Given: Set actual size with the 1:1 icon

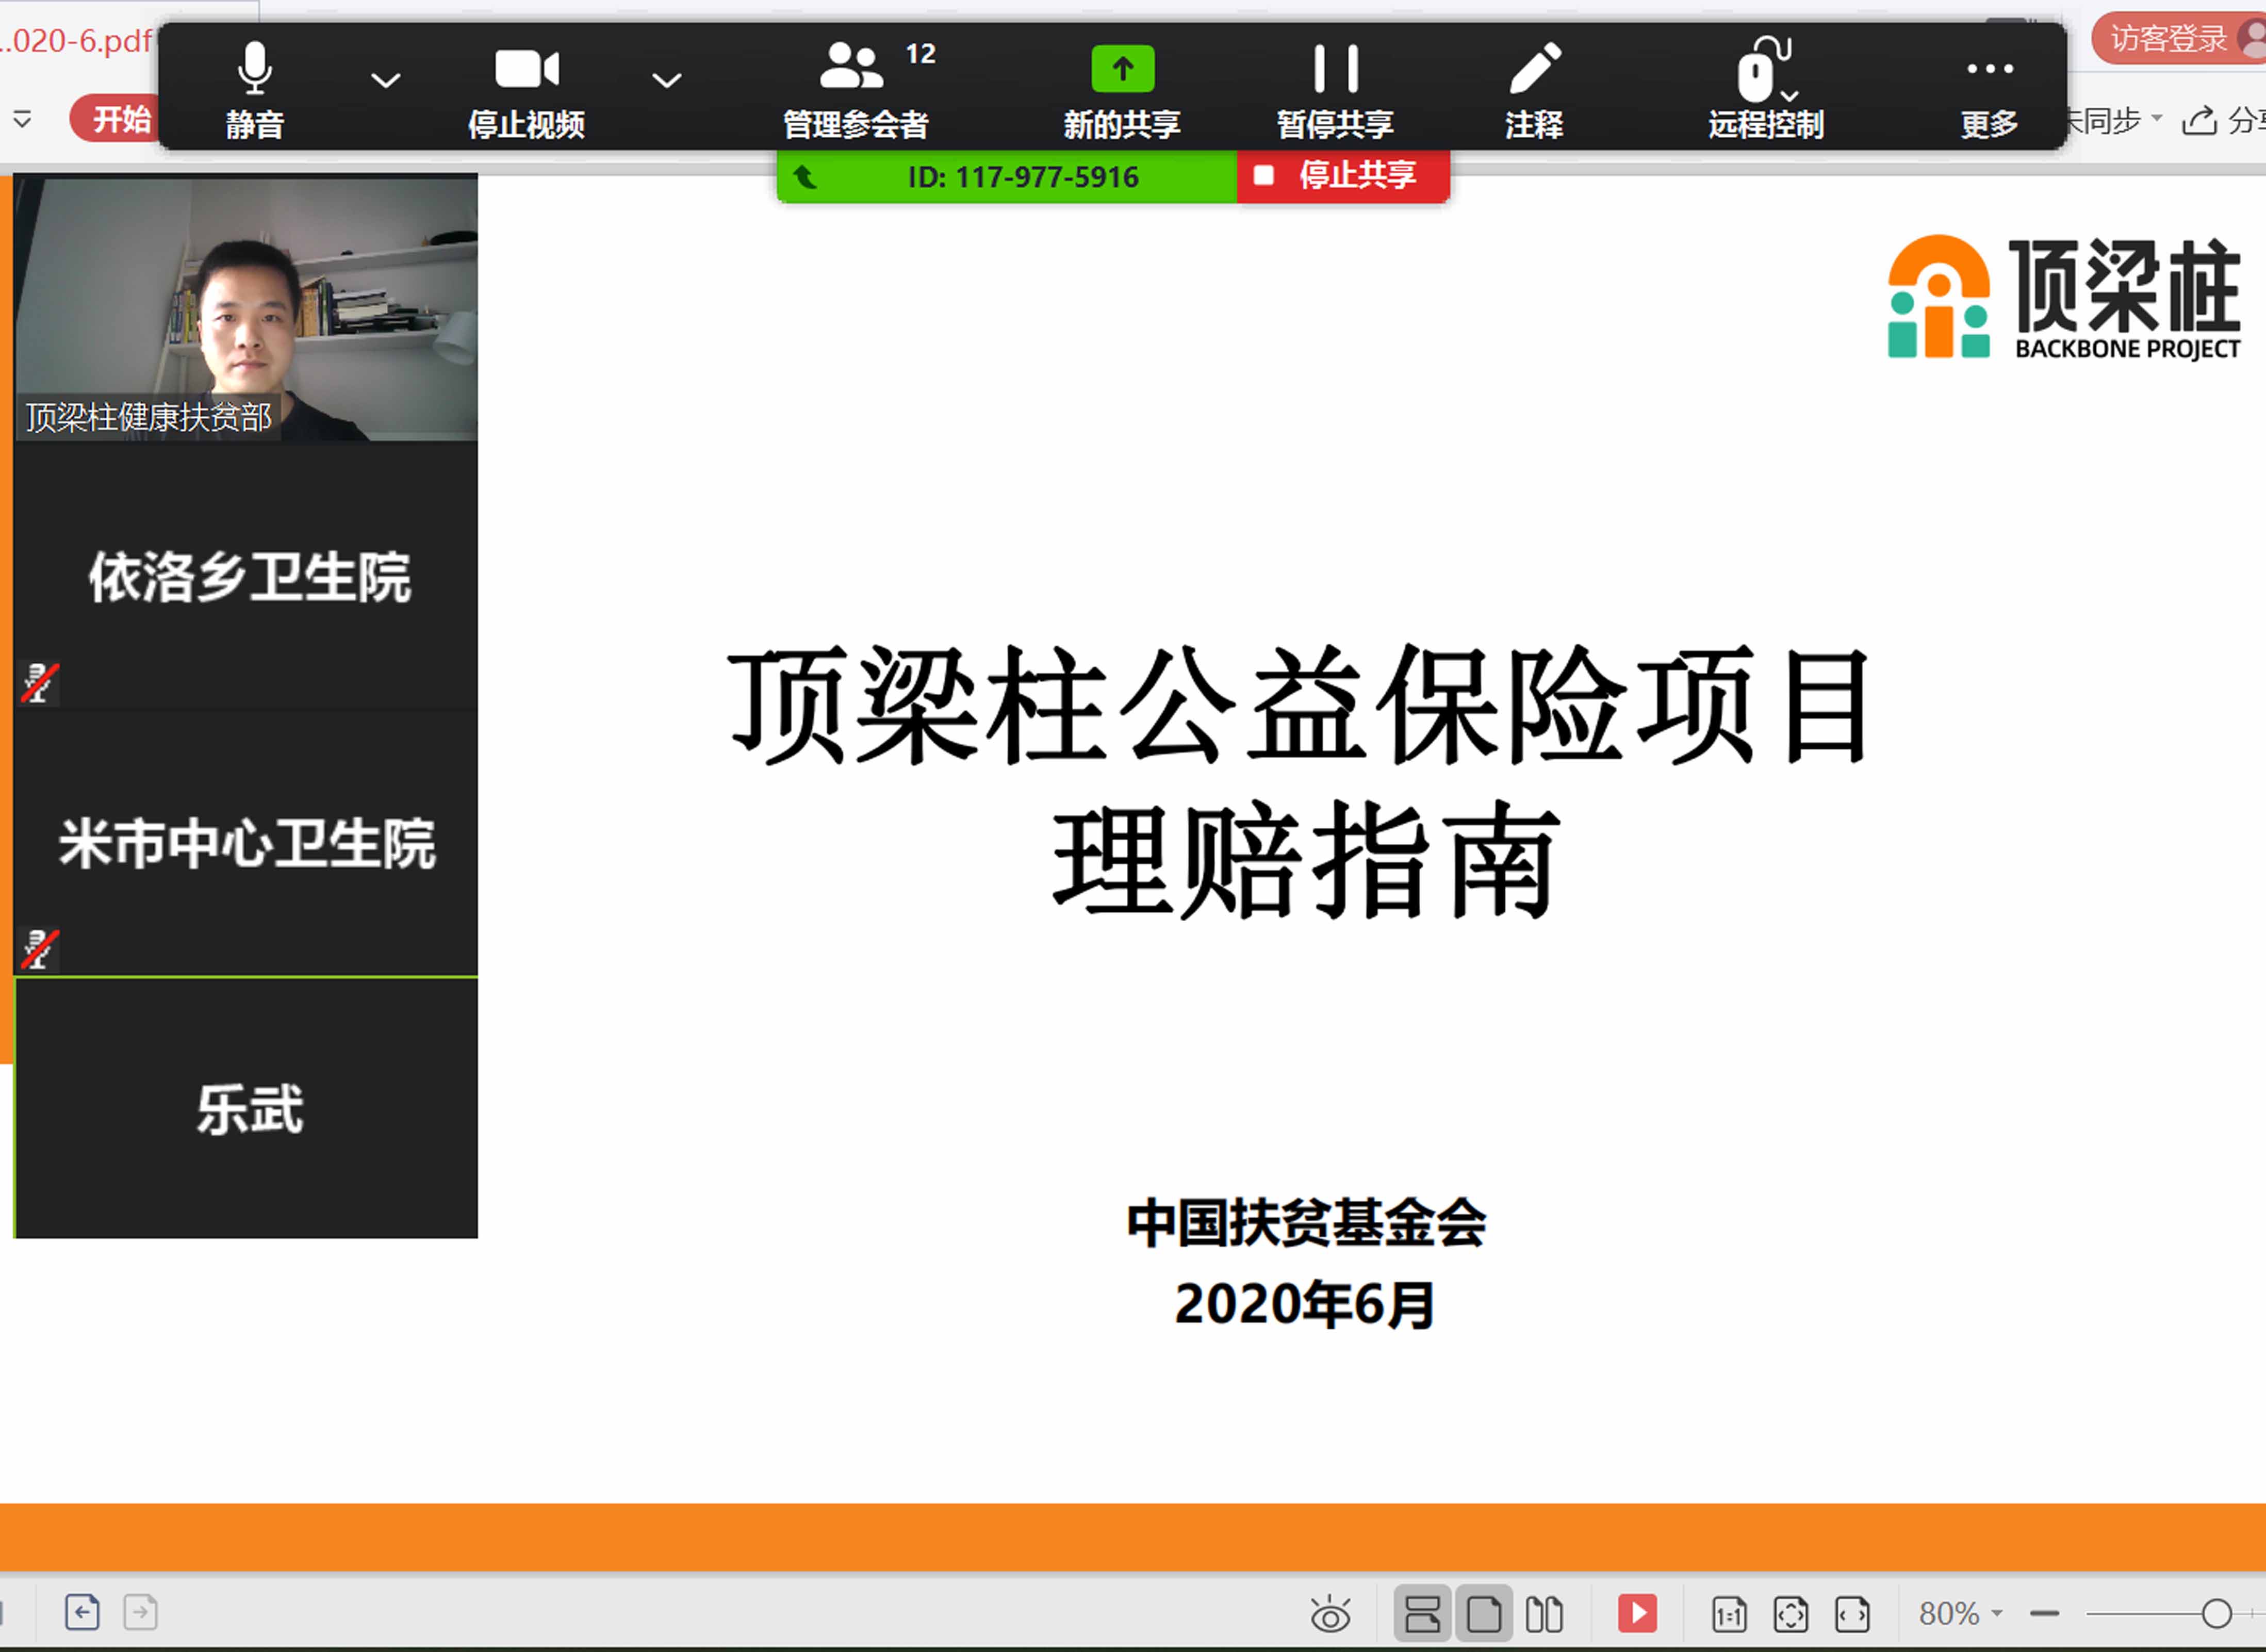Looking at the screenshot, I should (x=1730, y=1614).
